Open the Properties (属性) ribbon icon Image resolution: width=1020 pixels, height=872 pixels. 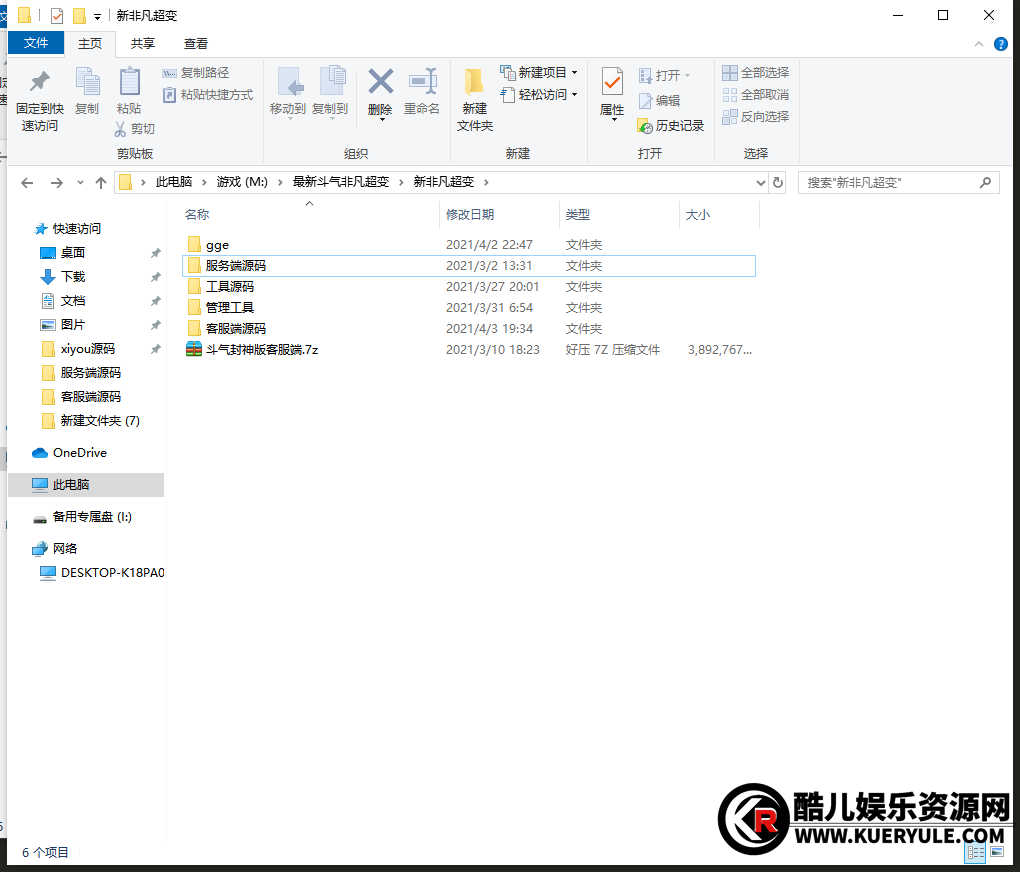[612, 91]
